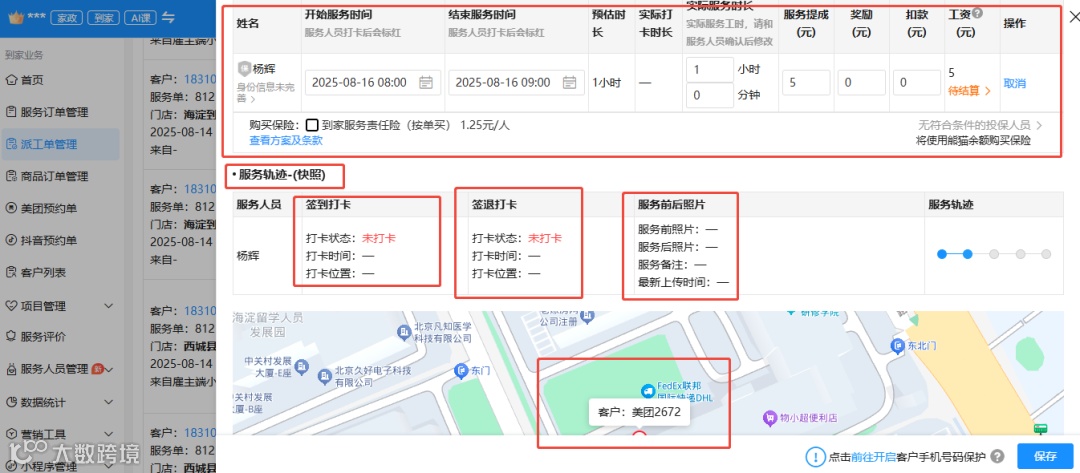The image size is (1080, 473).
Task: Expand the 项目管理 menu chevron
Action: [x=108, y=306]
